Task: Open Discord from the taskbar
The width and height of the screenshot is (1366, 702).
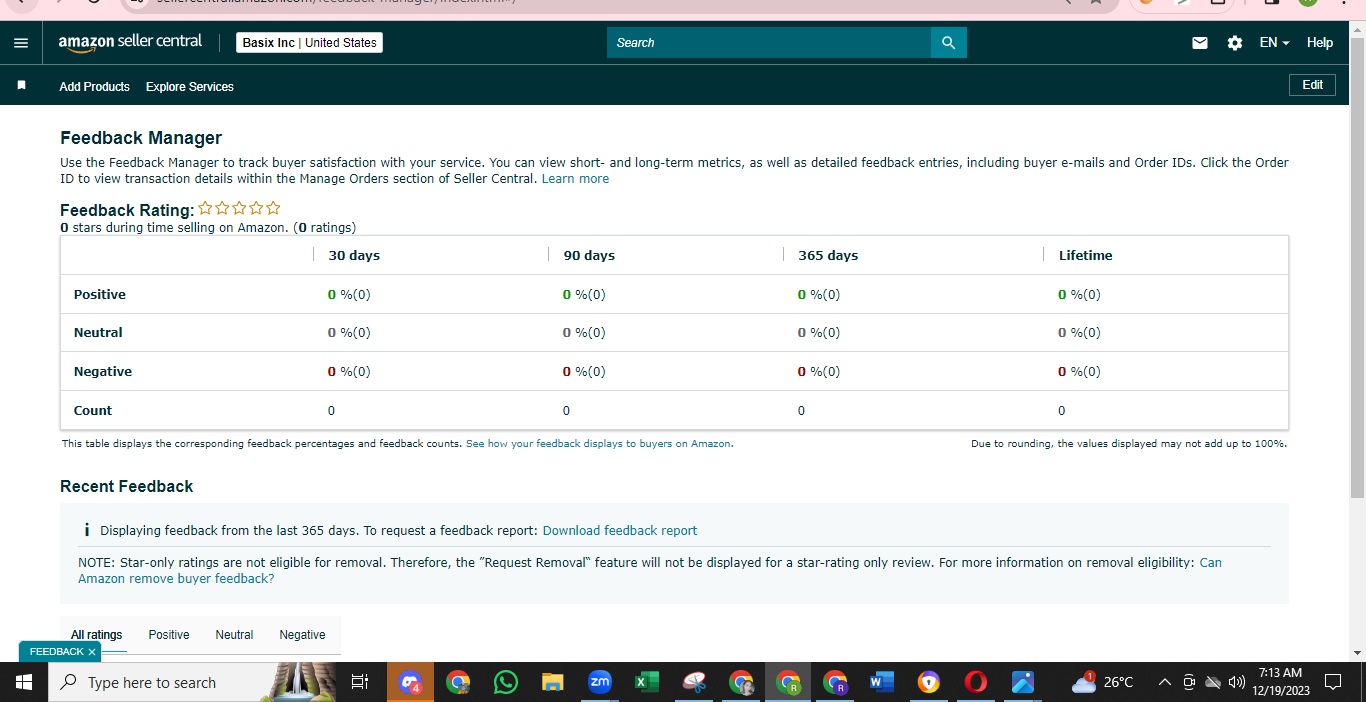Action: [x=410, y=682]
